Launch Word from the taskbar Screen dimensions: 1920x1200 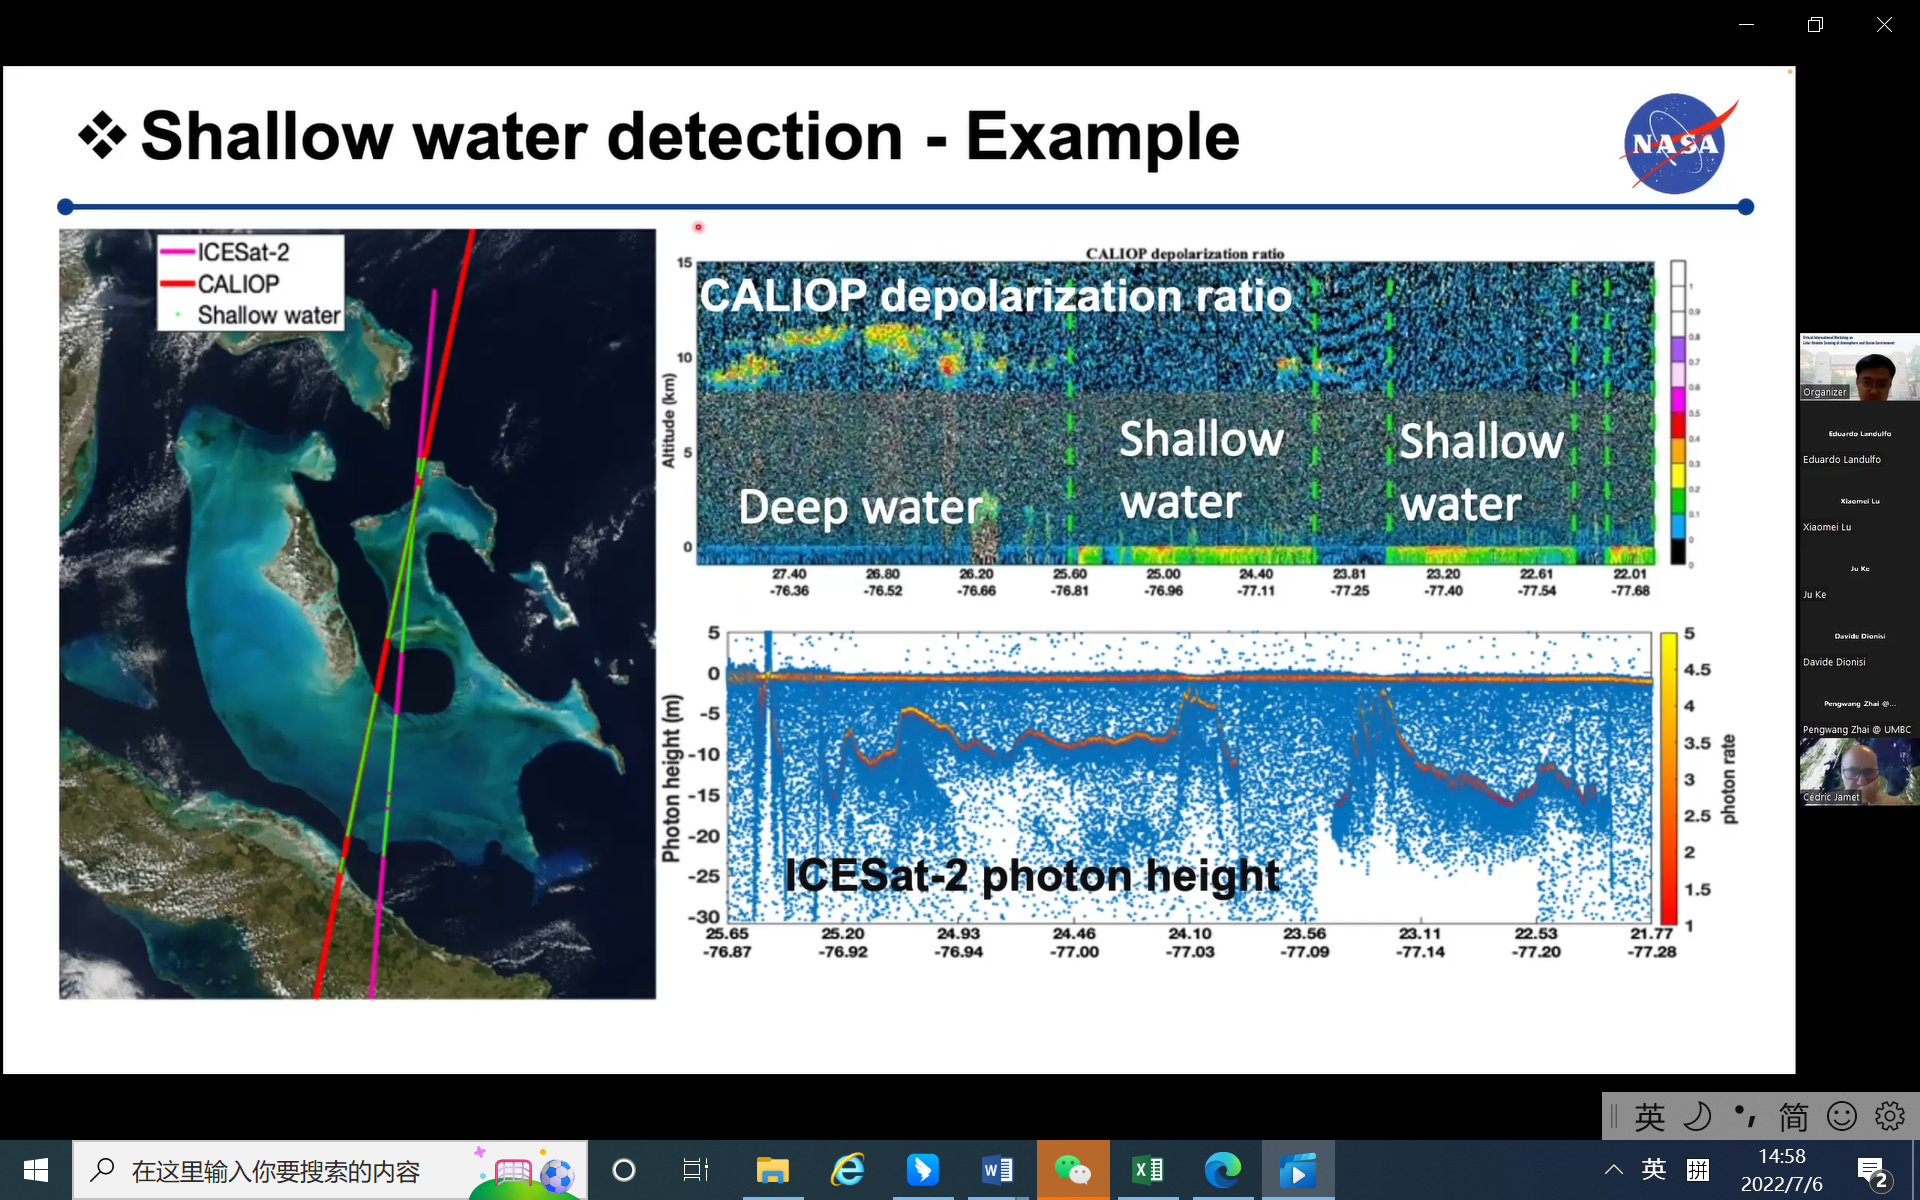(997, 1170)
